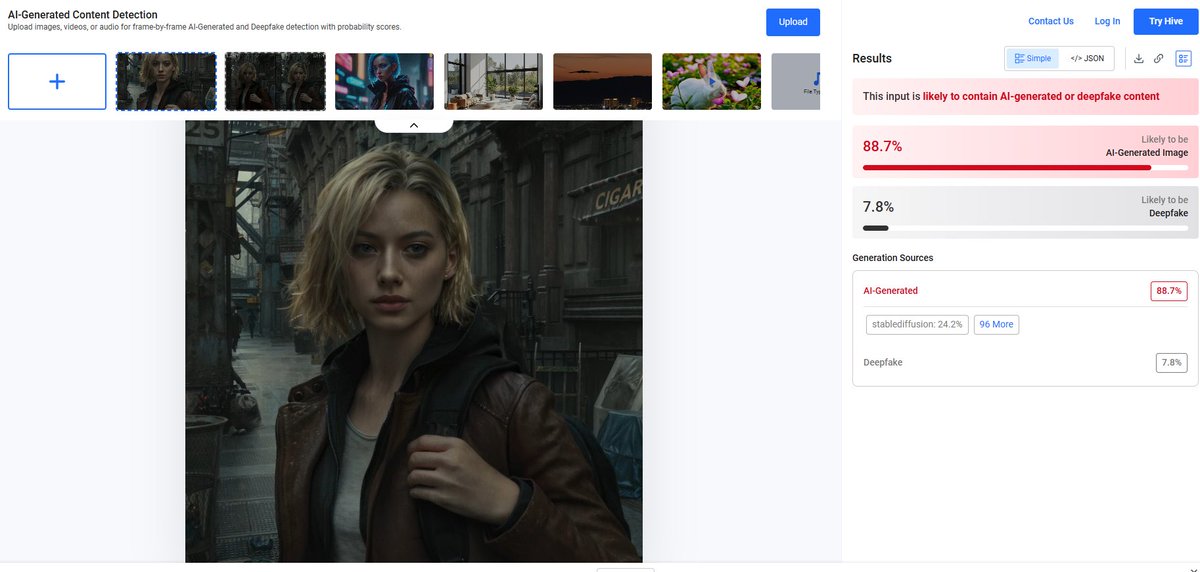This screenshot has height=572, width=1200.
Task: Click the 7.8% badge in Generation Sources
Action: pos(1171,362)
